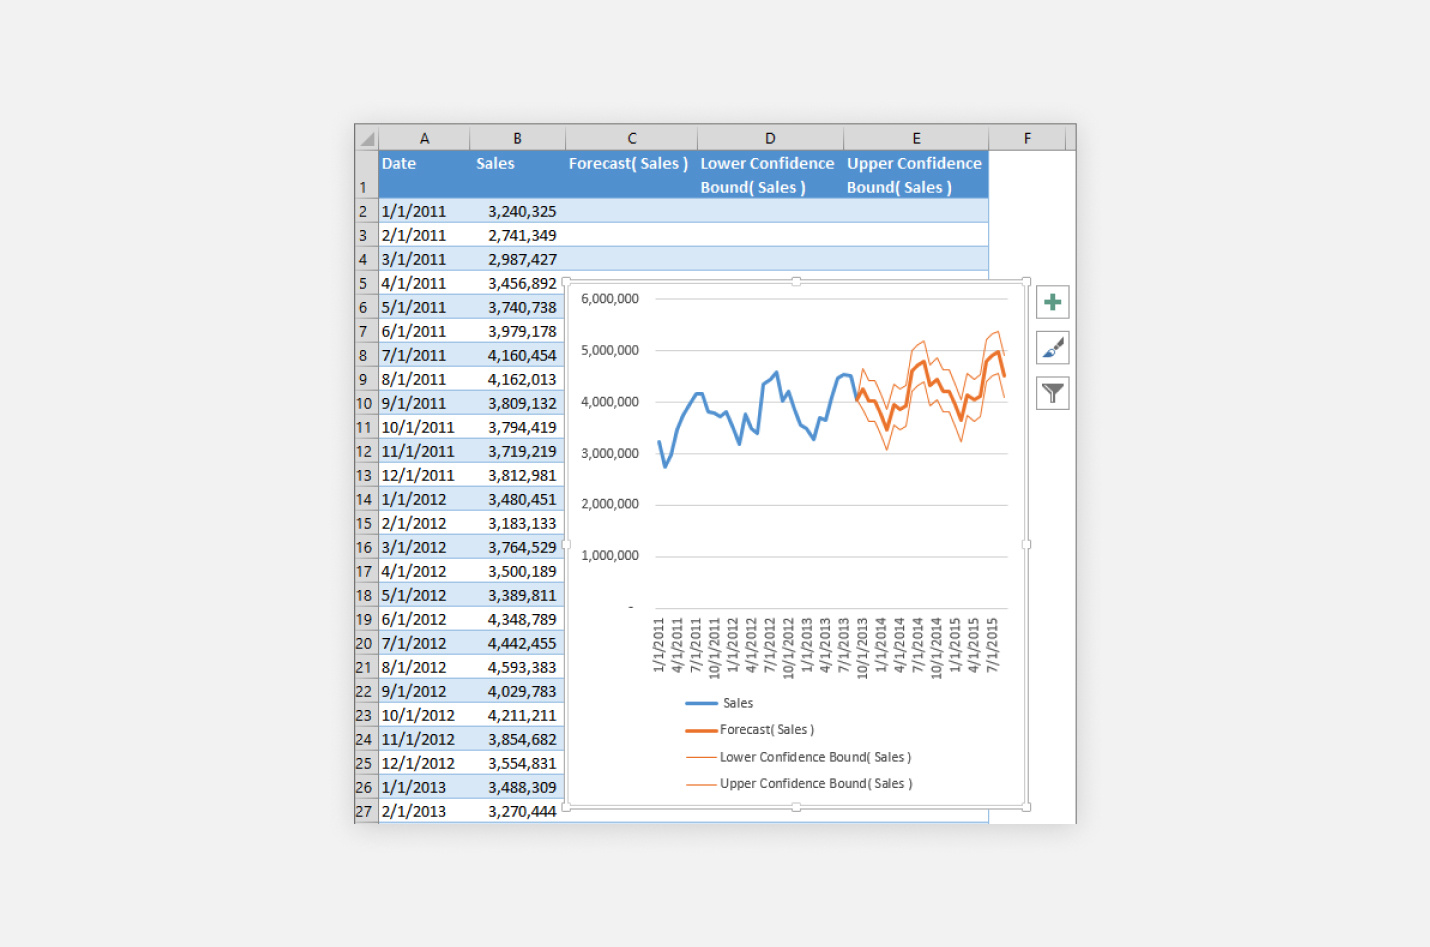Select the cell containing 3,240,325
1430x947 pixels.
[517, 210]
